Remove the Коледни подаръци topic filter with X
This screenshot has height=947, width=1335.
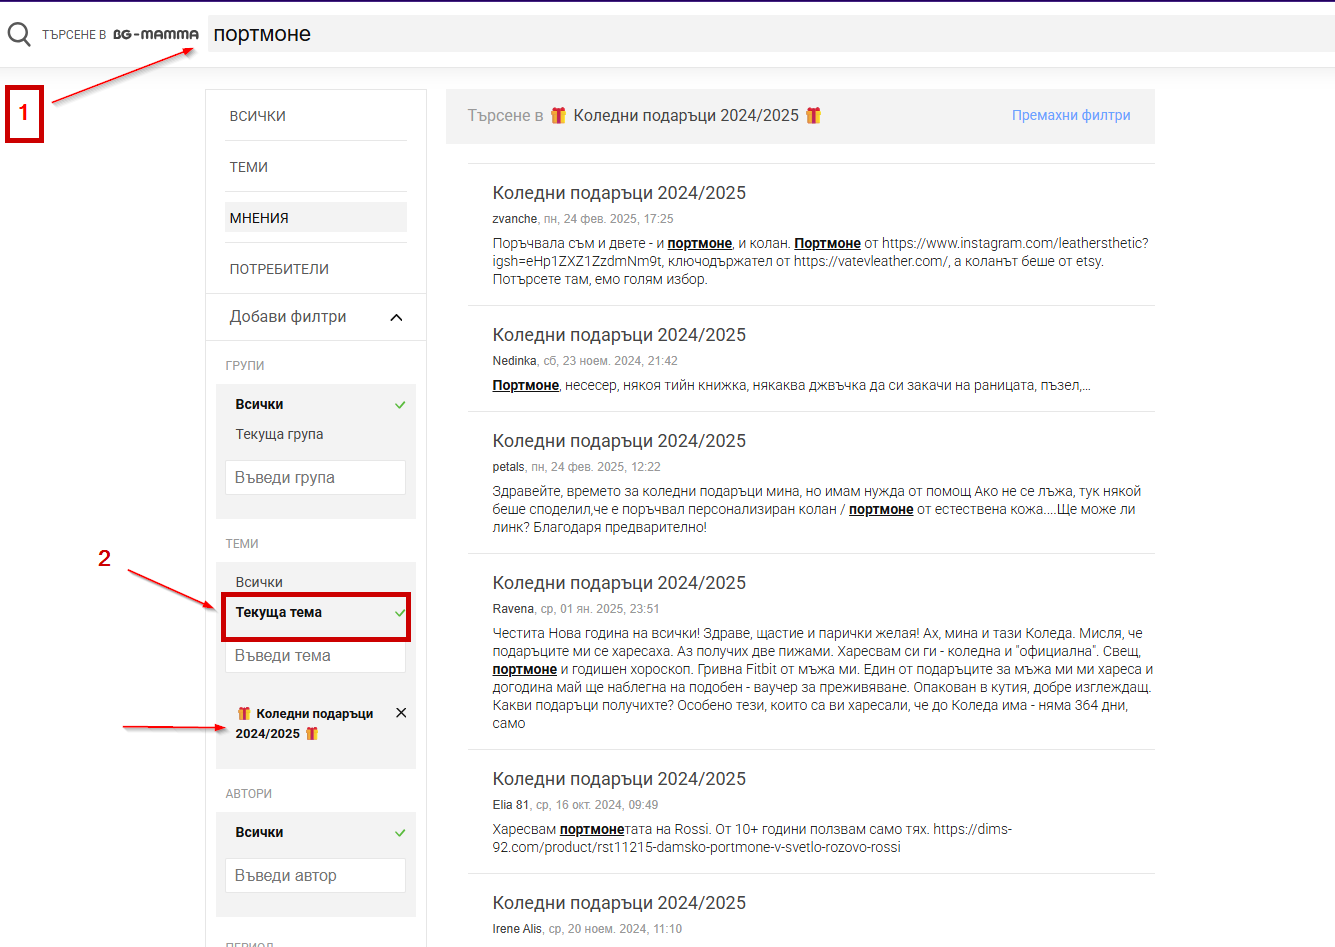click(401, 713)
